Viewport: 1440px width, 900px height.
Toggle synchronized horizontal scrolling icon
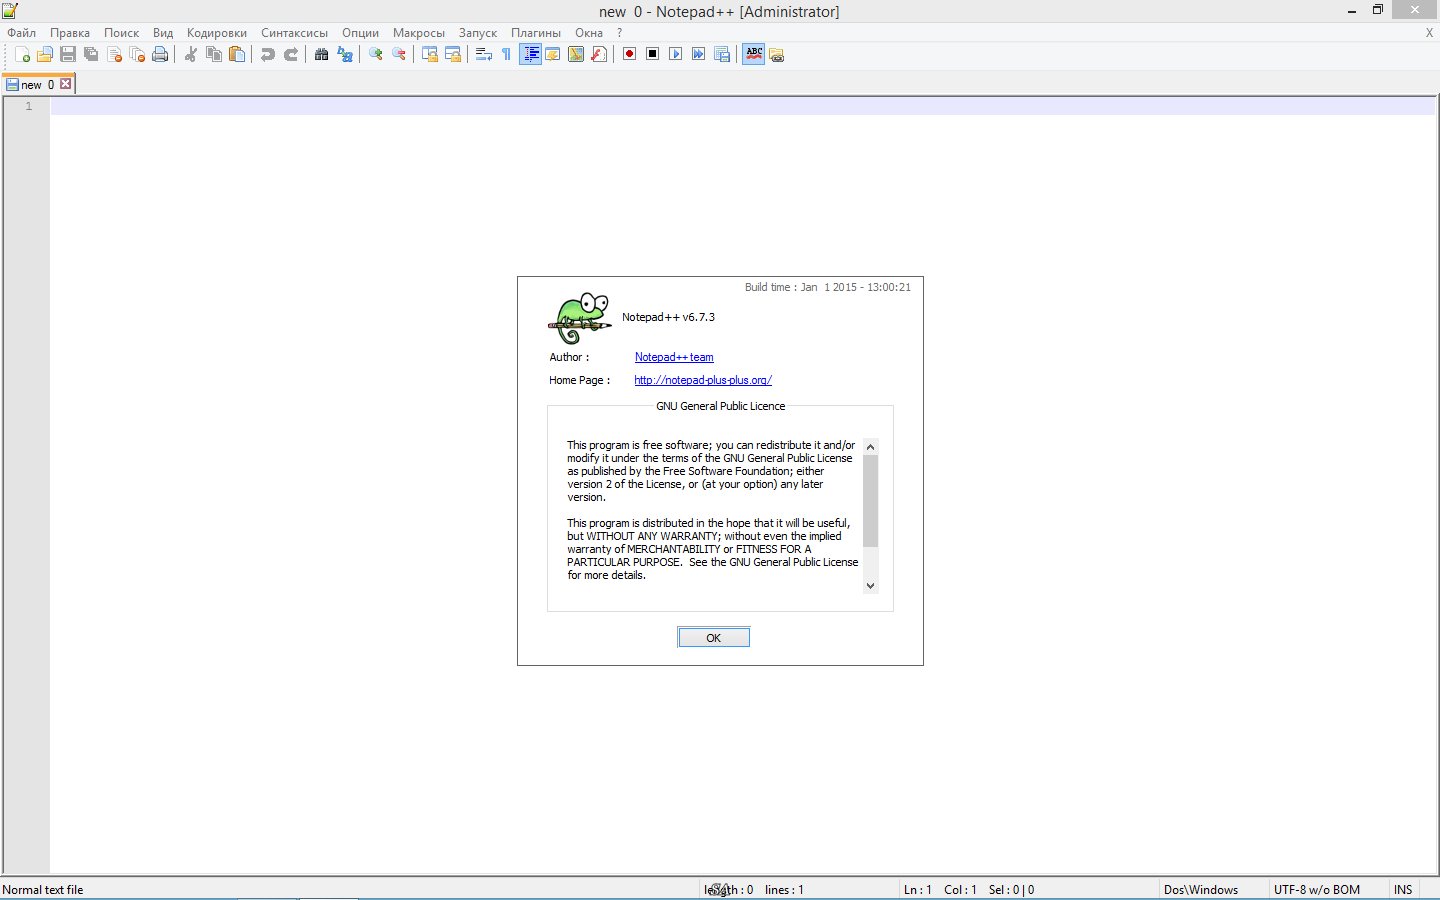tap(453, 54)
